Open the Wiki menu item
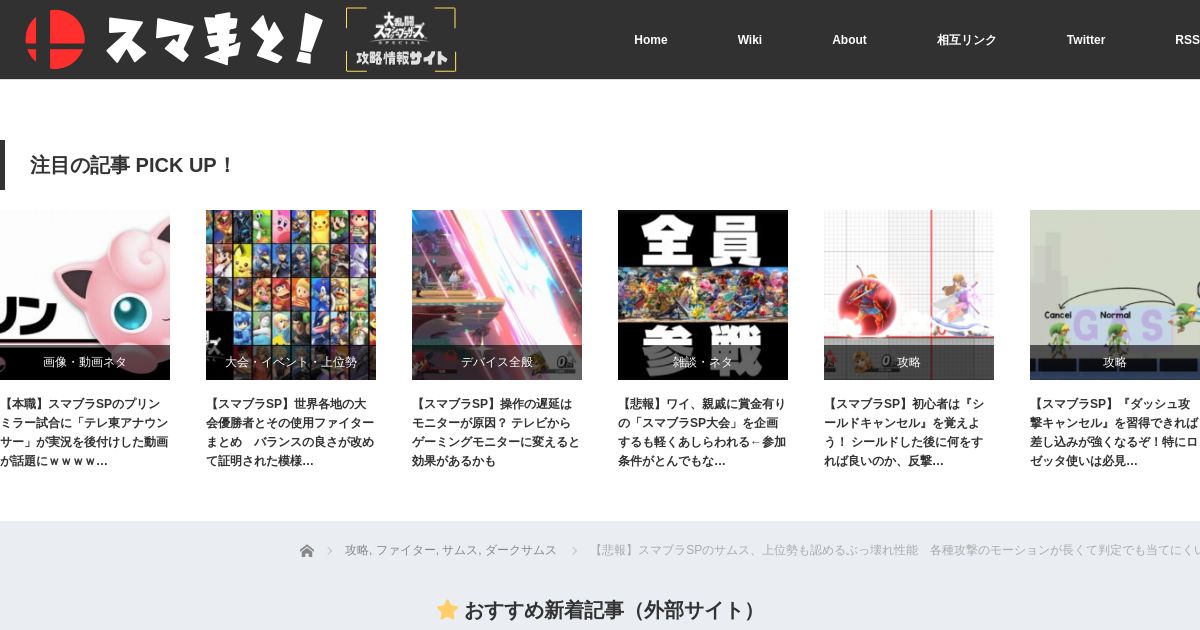The width and height of the screenshot is (1200, 630). pos(750,40)
